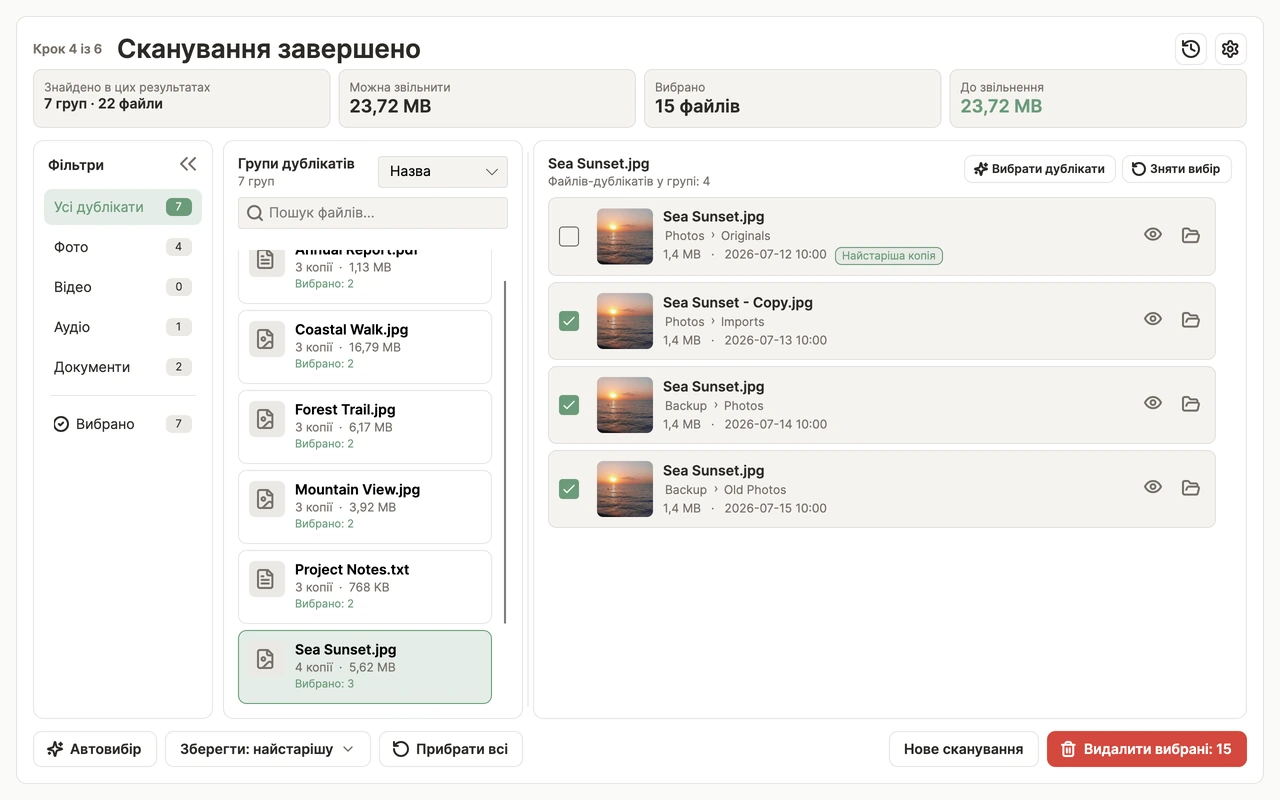Click the Sea Sunset.jpg group file icon
The image size is (1280, 800).
(x=266, y=660)
